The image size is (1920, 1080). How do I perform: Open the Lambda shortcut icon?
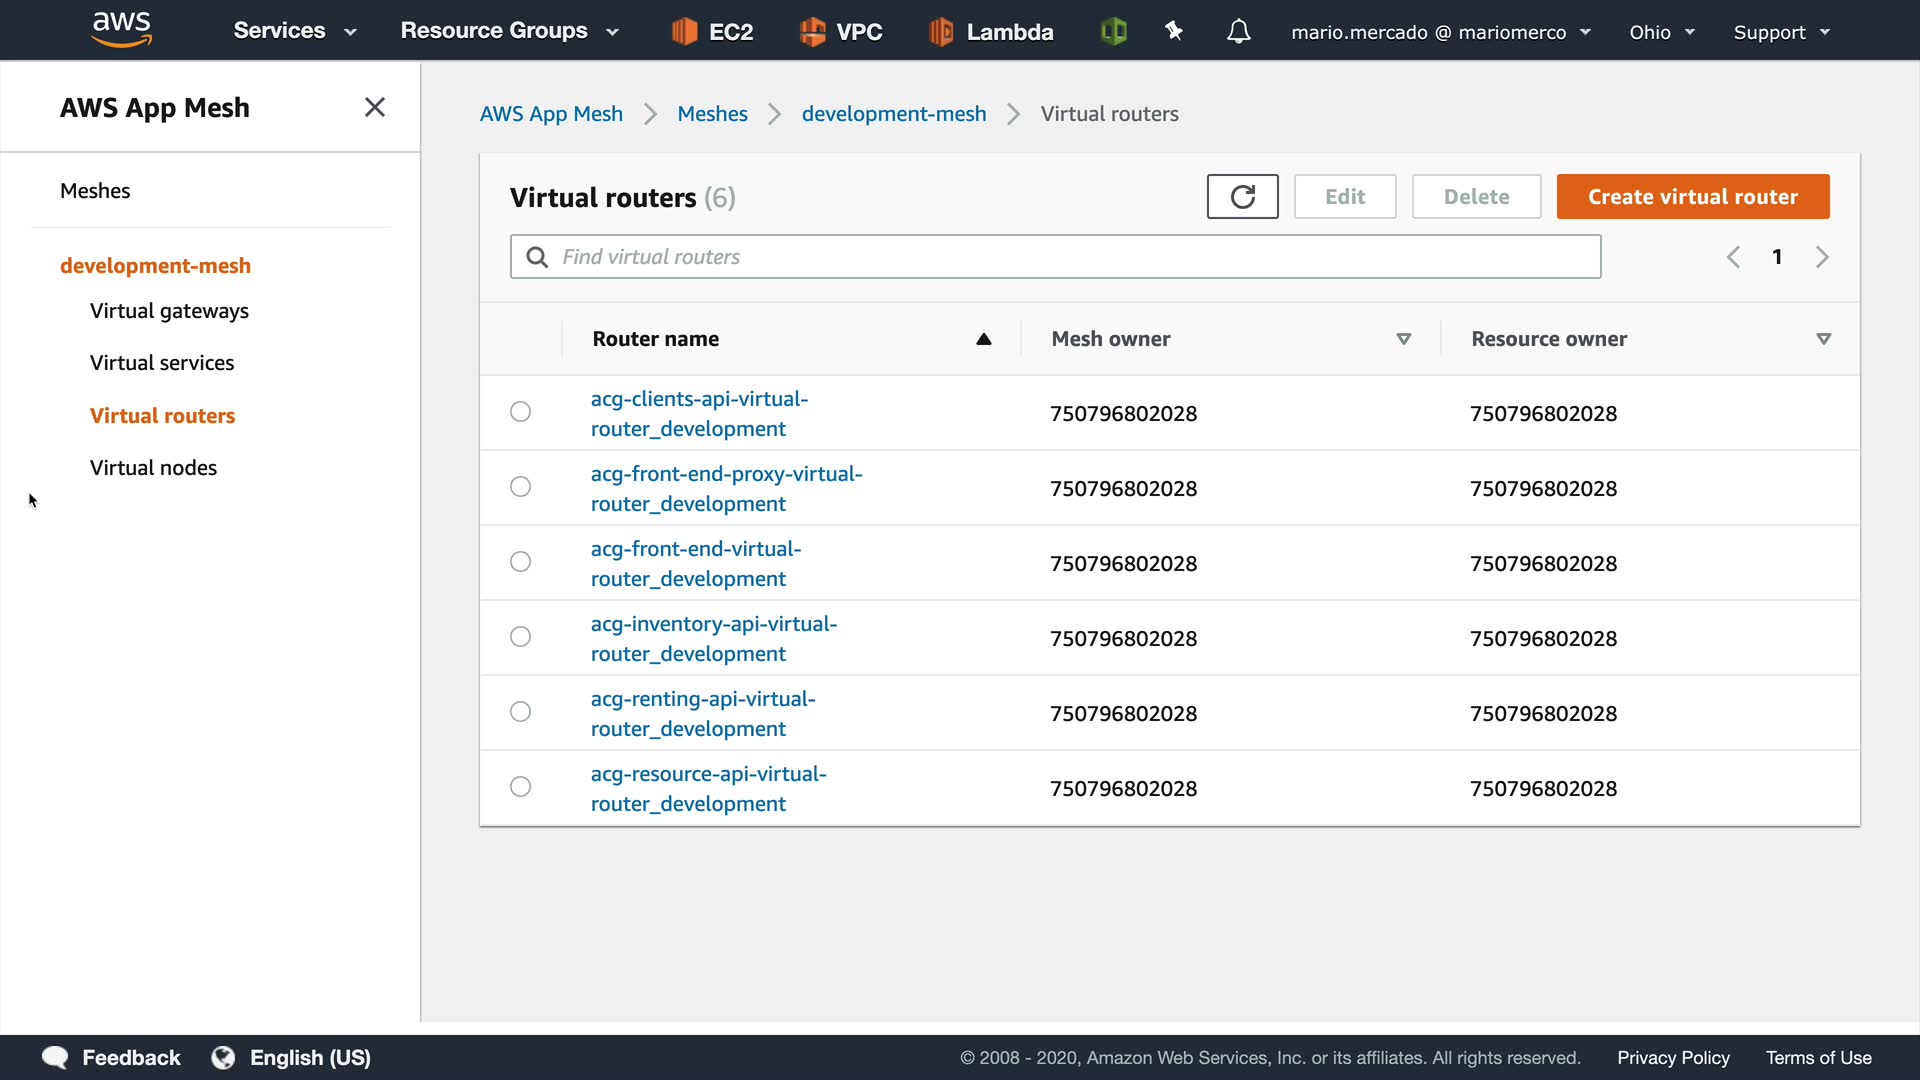[940, 32]
